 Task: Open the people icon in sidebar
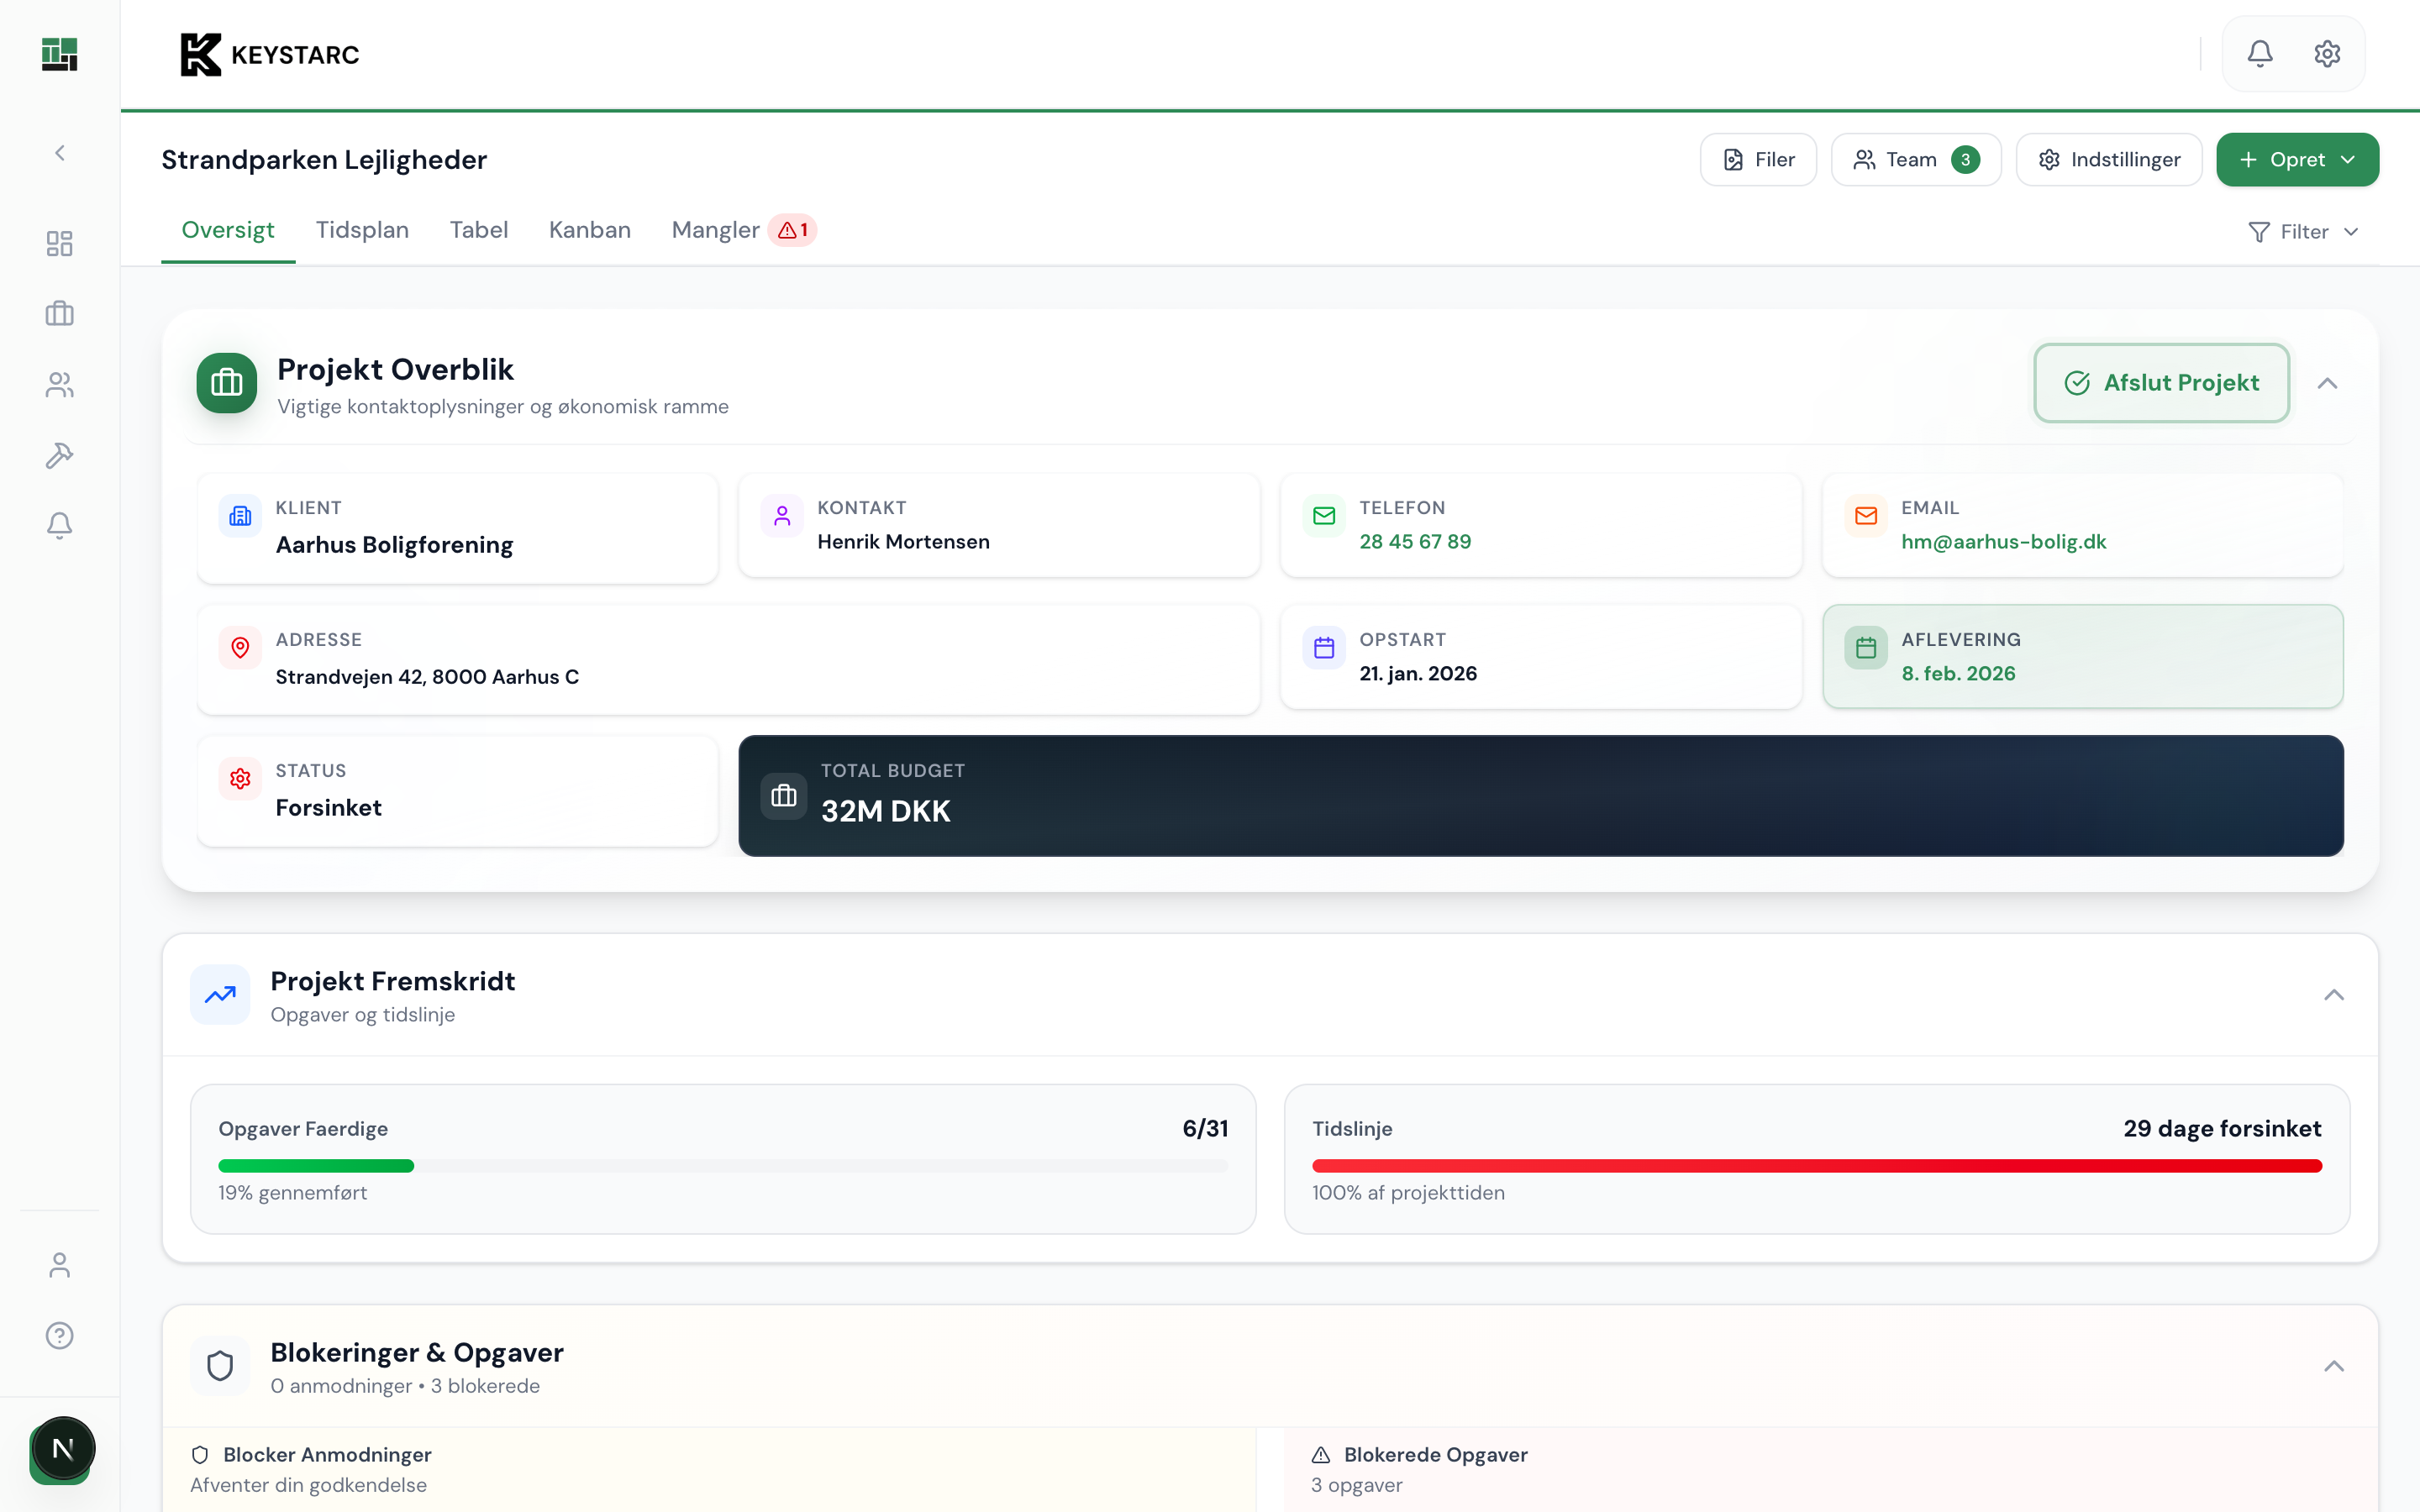(x=59, y=385)
